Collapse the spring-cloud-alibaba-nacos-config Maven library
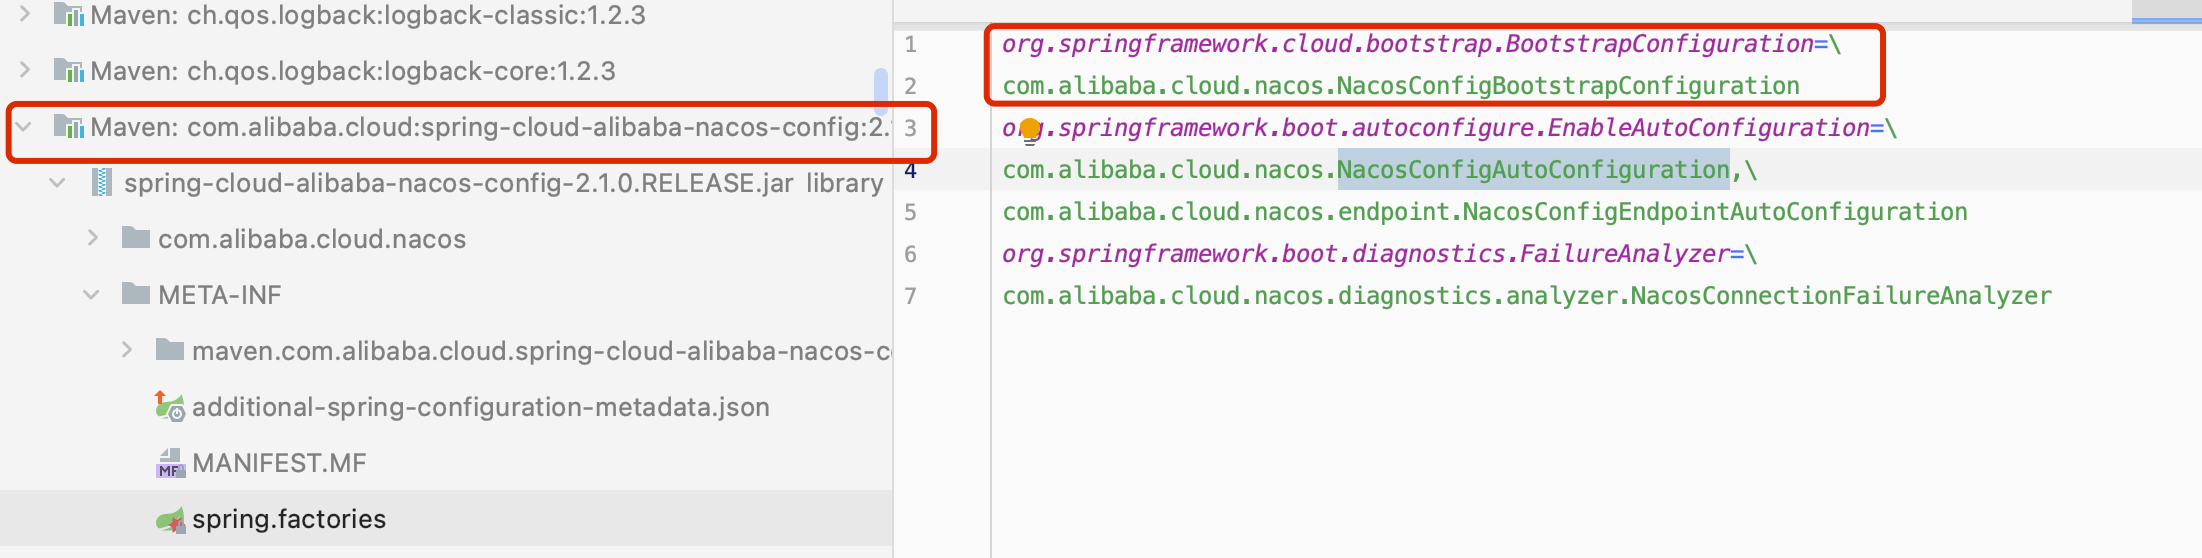 click(x=25, y=126)
